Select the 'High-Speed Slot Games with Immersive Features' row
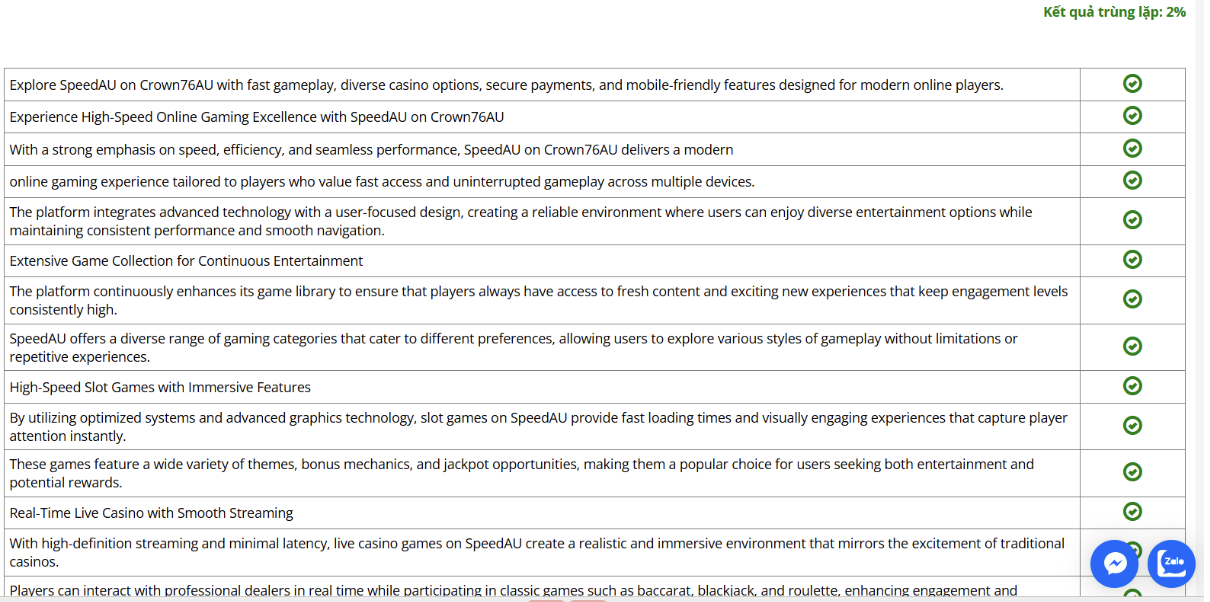The width and height of the screenshot is (1210, 602). [160, 387]
